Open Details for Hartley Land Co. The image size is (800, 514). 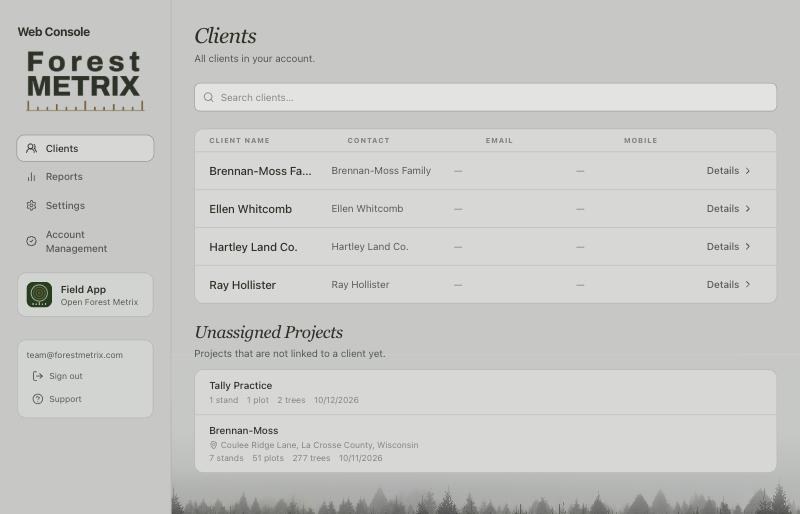728,246
